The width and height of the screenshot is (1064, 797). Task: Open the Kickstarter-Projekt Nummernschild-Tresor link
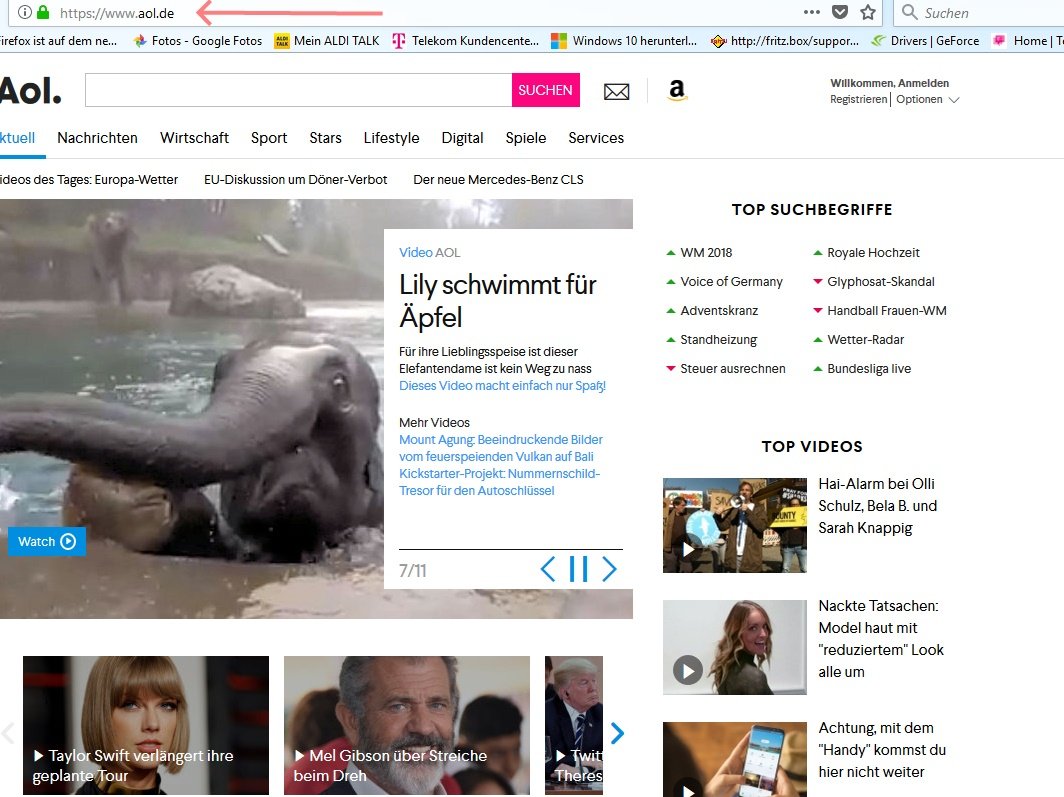pos(499,482)
